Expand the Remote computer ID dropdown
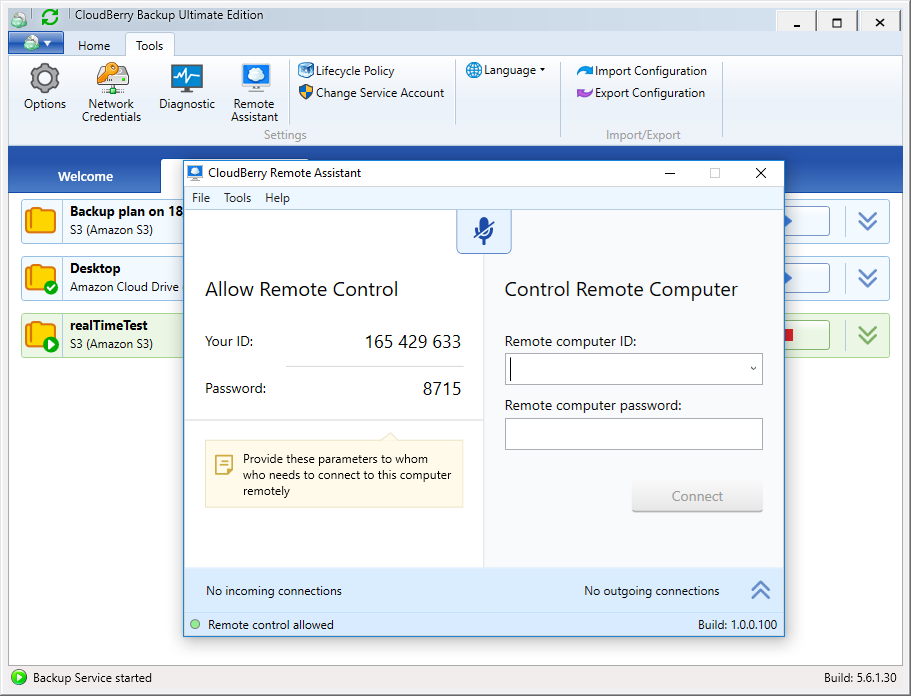911x696 pixels. coord(752,369)
